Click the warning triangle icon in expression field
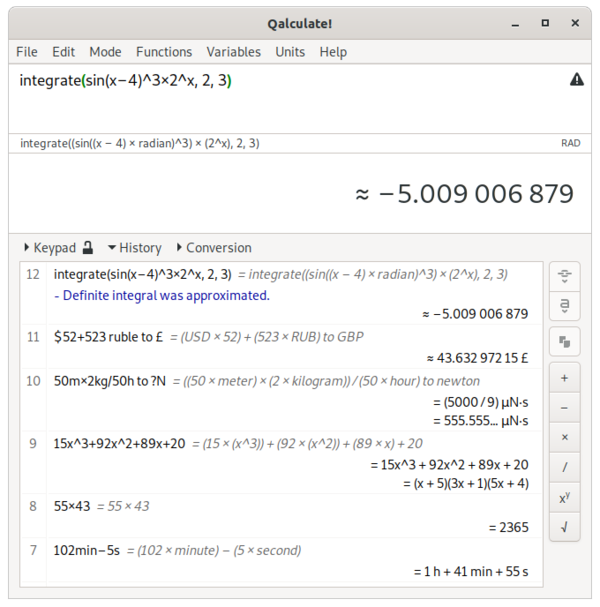600x607 pixels. [576, 80]
